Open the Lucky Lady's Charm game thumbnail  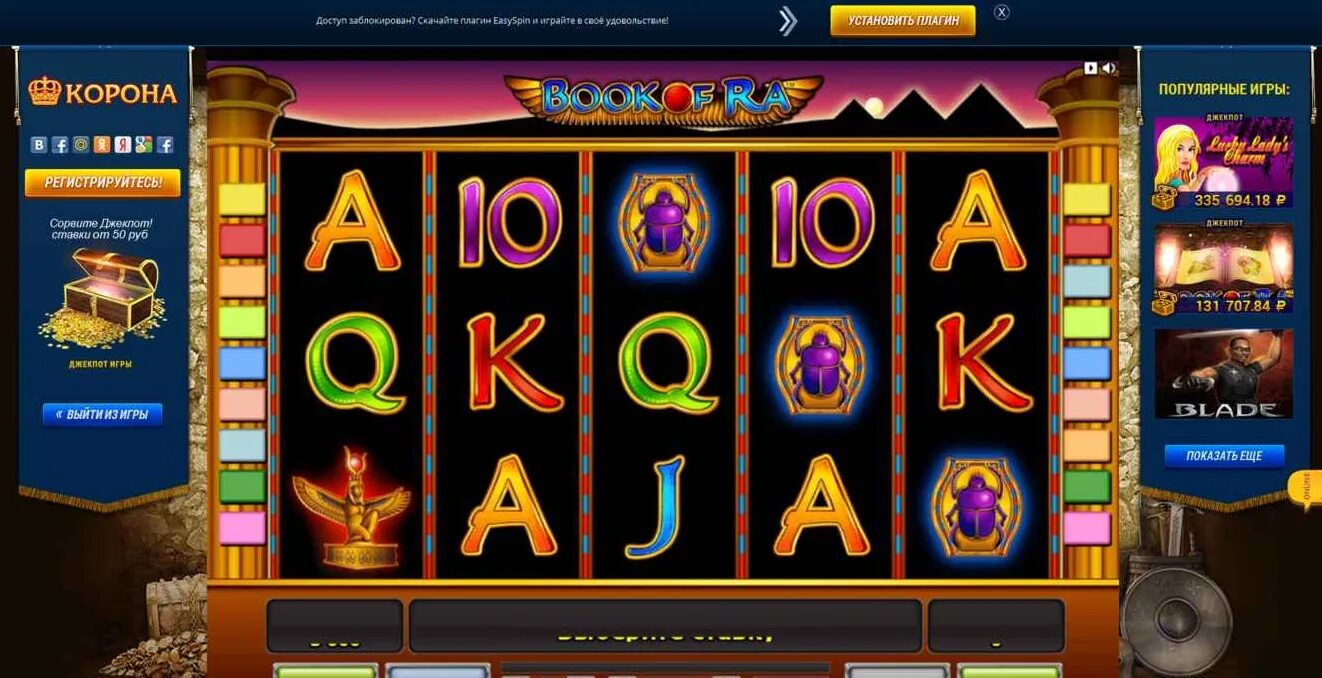(1223, 163)
